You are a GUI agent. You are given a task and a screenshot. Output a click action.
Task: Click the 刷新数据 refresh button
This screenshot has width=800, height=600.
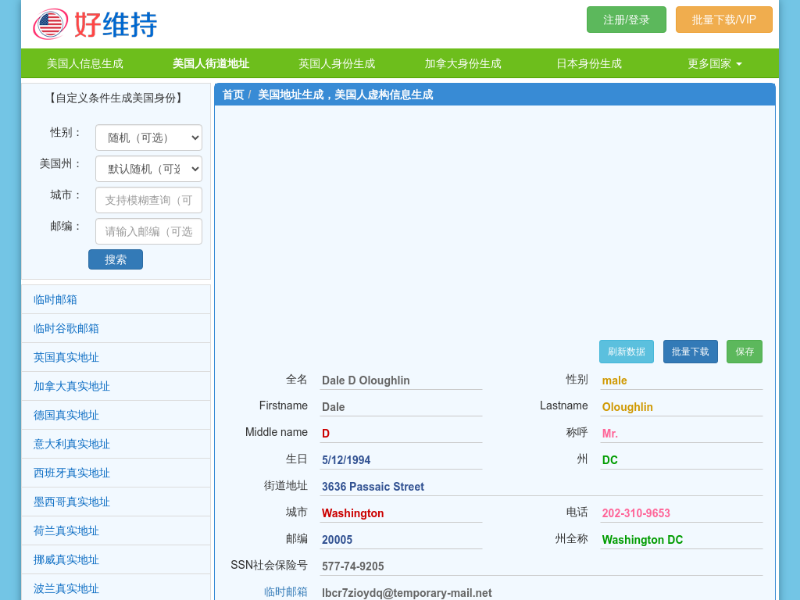(x=626, y=352)
